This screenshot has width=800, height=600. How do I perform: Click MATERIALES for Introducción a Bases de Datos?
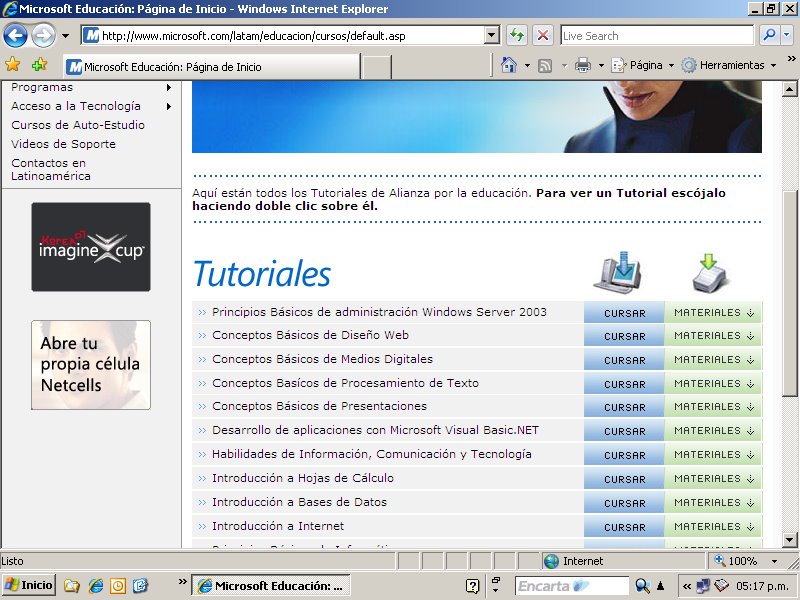713,503
